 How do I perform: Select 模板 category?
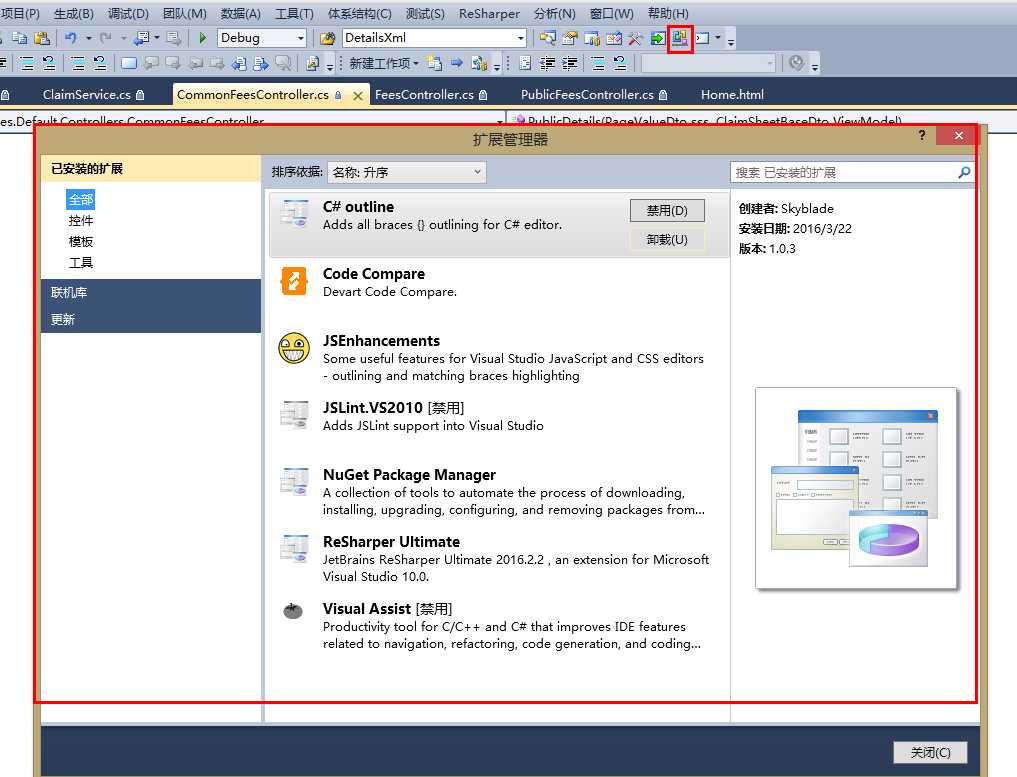pyautogui.click(x=81, y=242)
